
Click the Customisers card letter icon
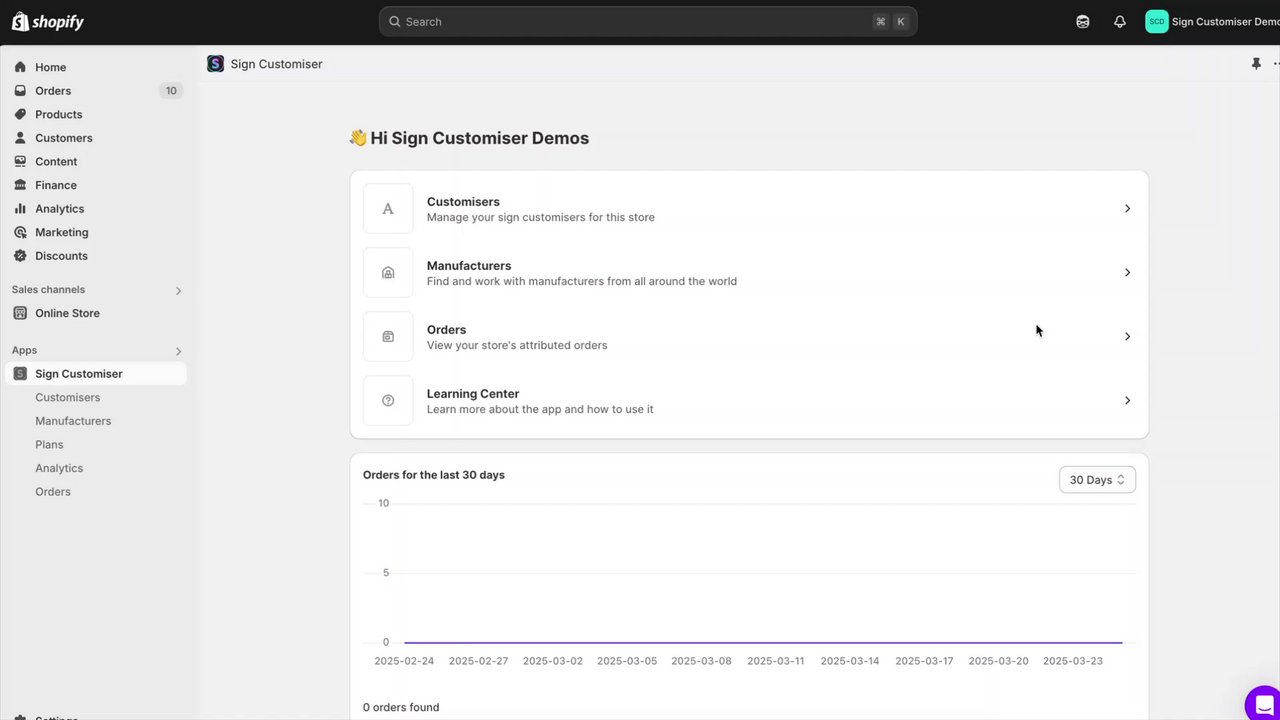(x=388, y=209)
